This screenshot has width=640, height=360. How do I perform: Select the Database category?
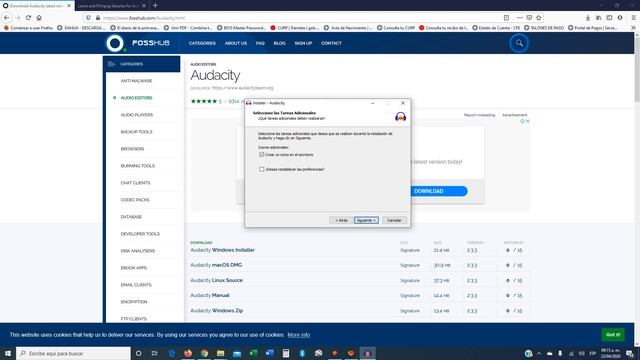coord(131,217)
